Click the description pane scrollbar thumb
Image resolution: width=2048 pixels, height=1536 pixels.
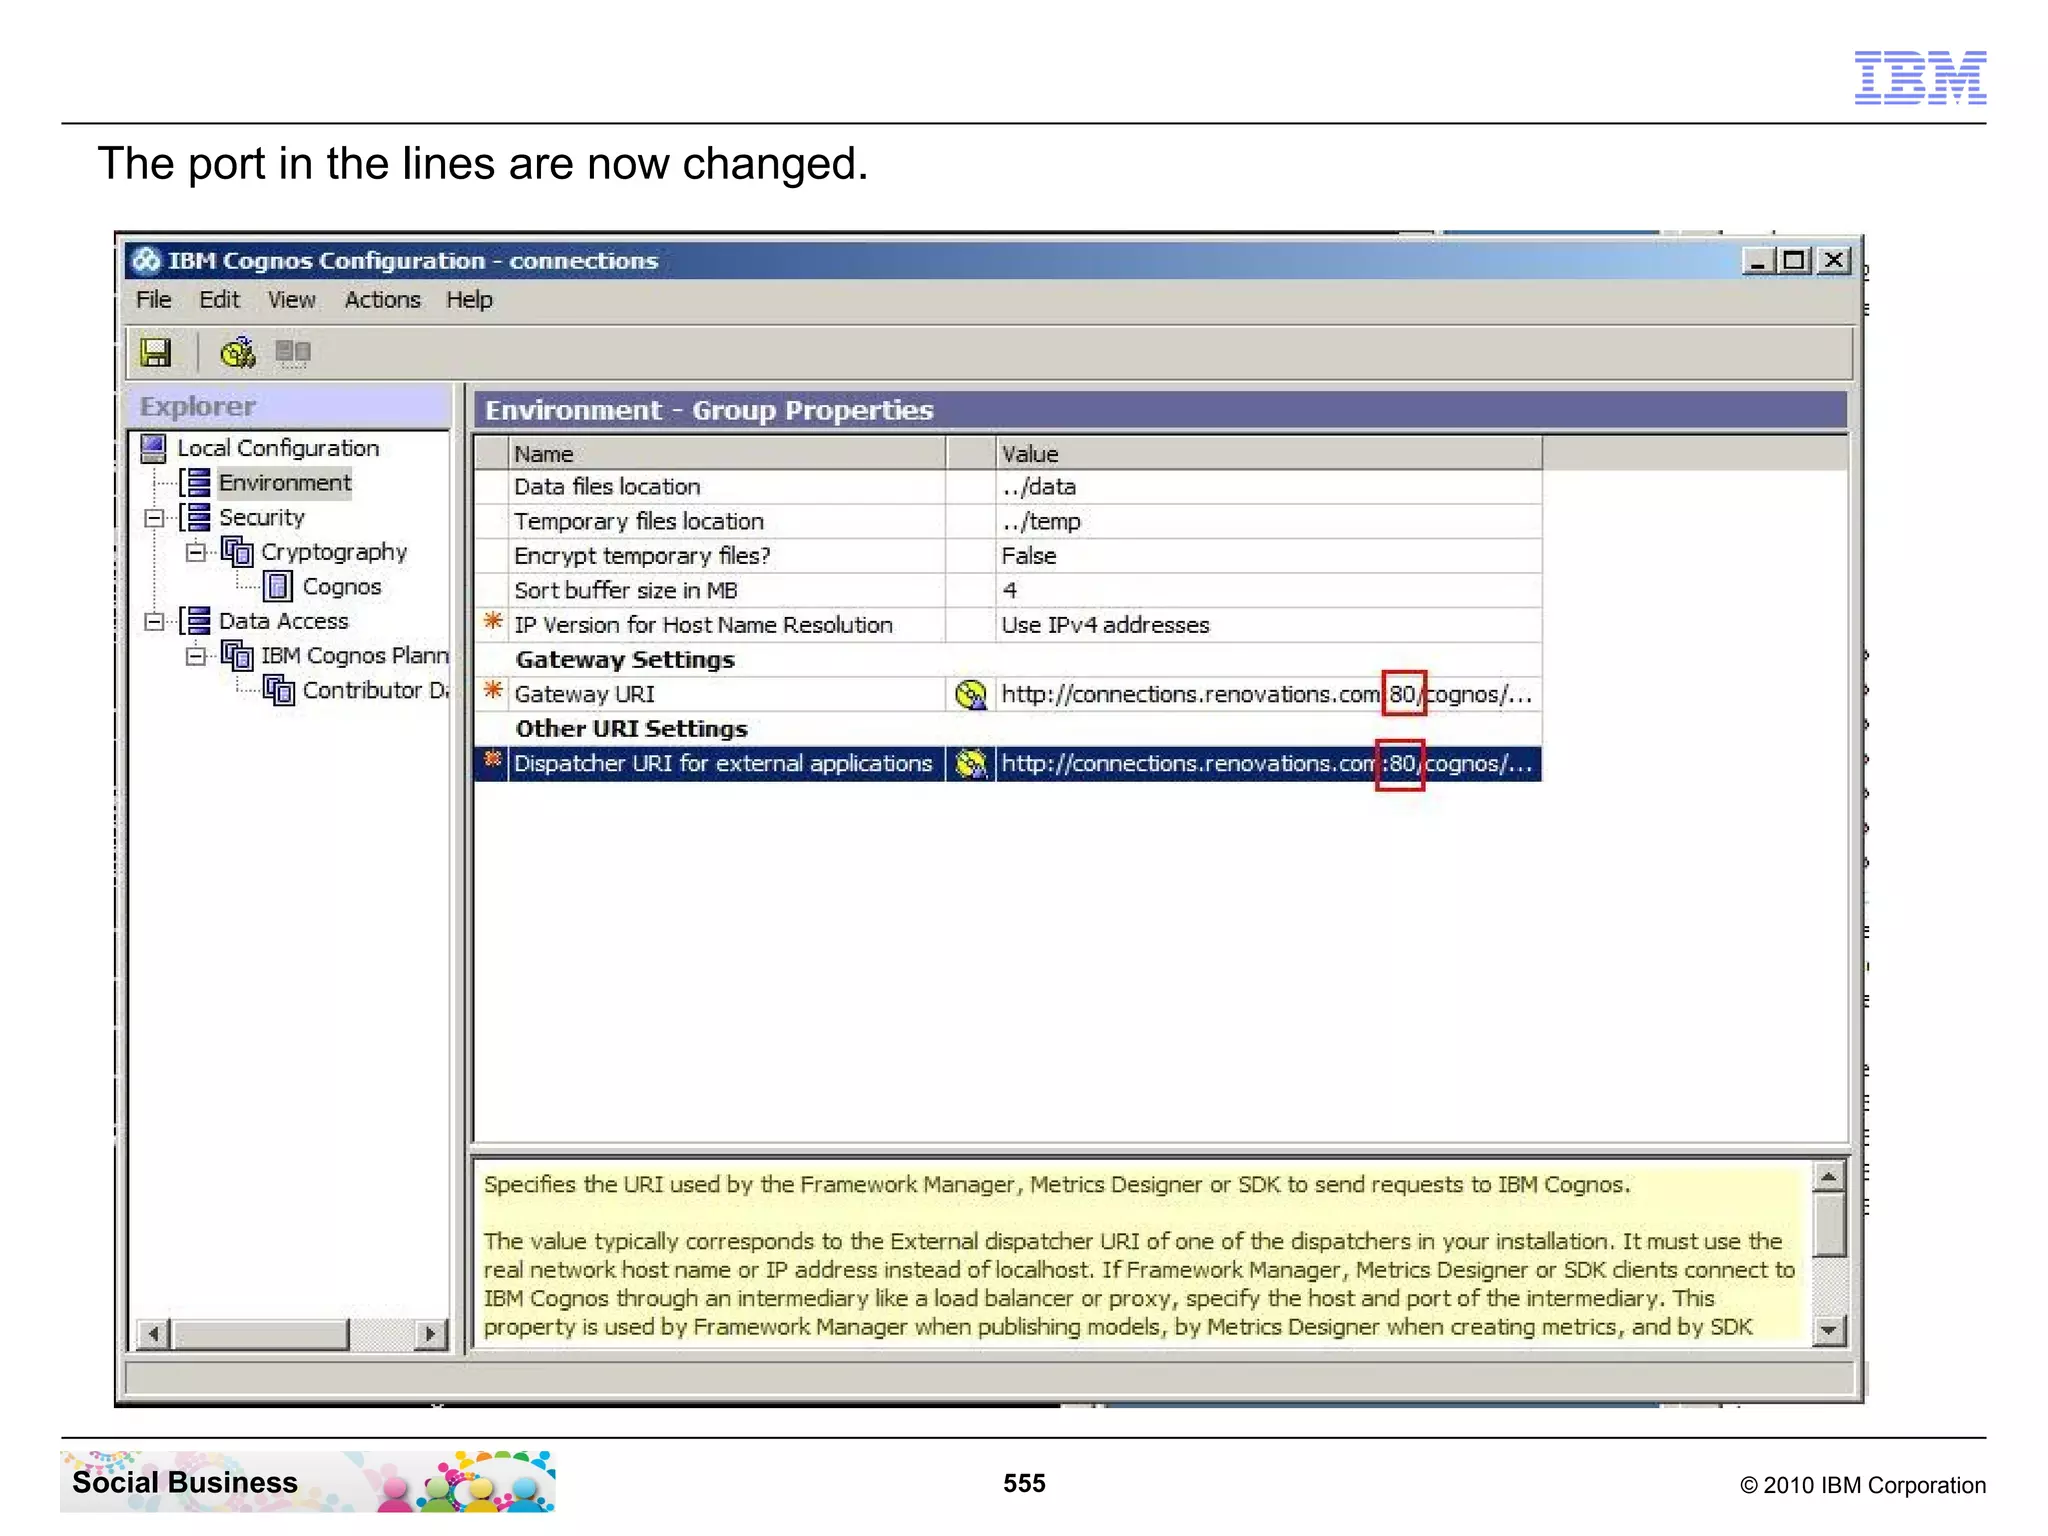tap(1829, 1224)
